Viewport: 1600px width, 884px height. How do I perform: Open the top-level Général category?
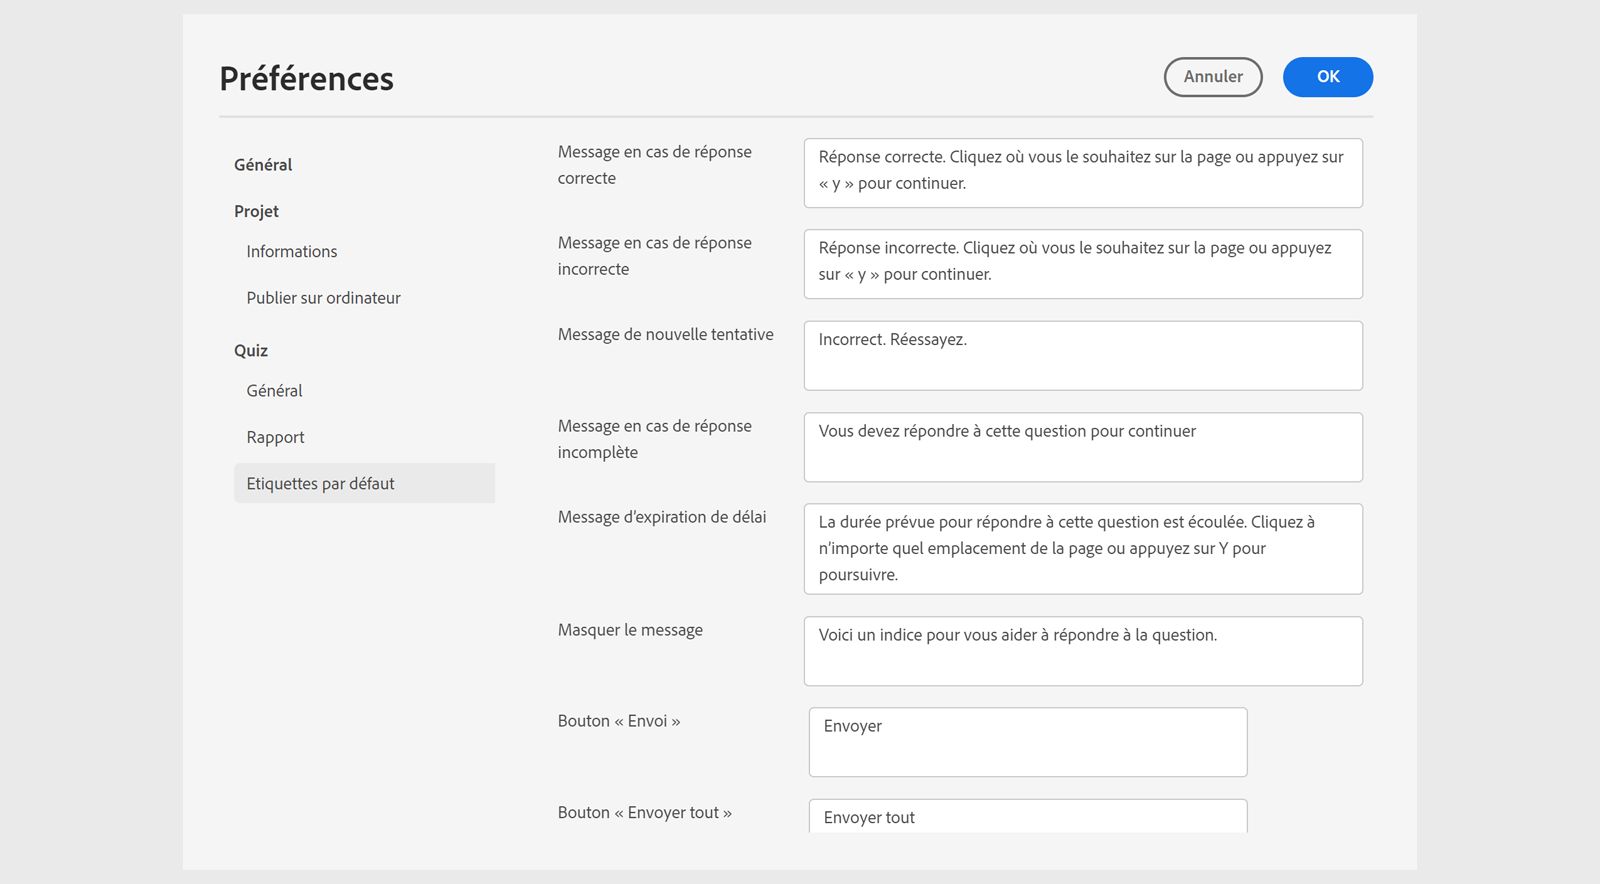tap(263, 165)
